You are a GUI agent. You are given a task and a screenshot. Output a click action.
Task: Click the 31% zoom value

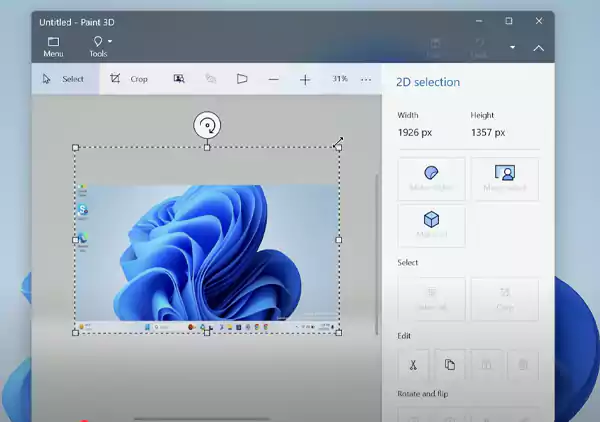(340, 79)
